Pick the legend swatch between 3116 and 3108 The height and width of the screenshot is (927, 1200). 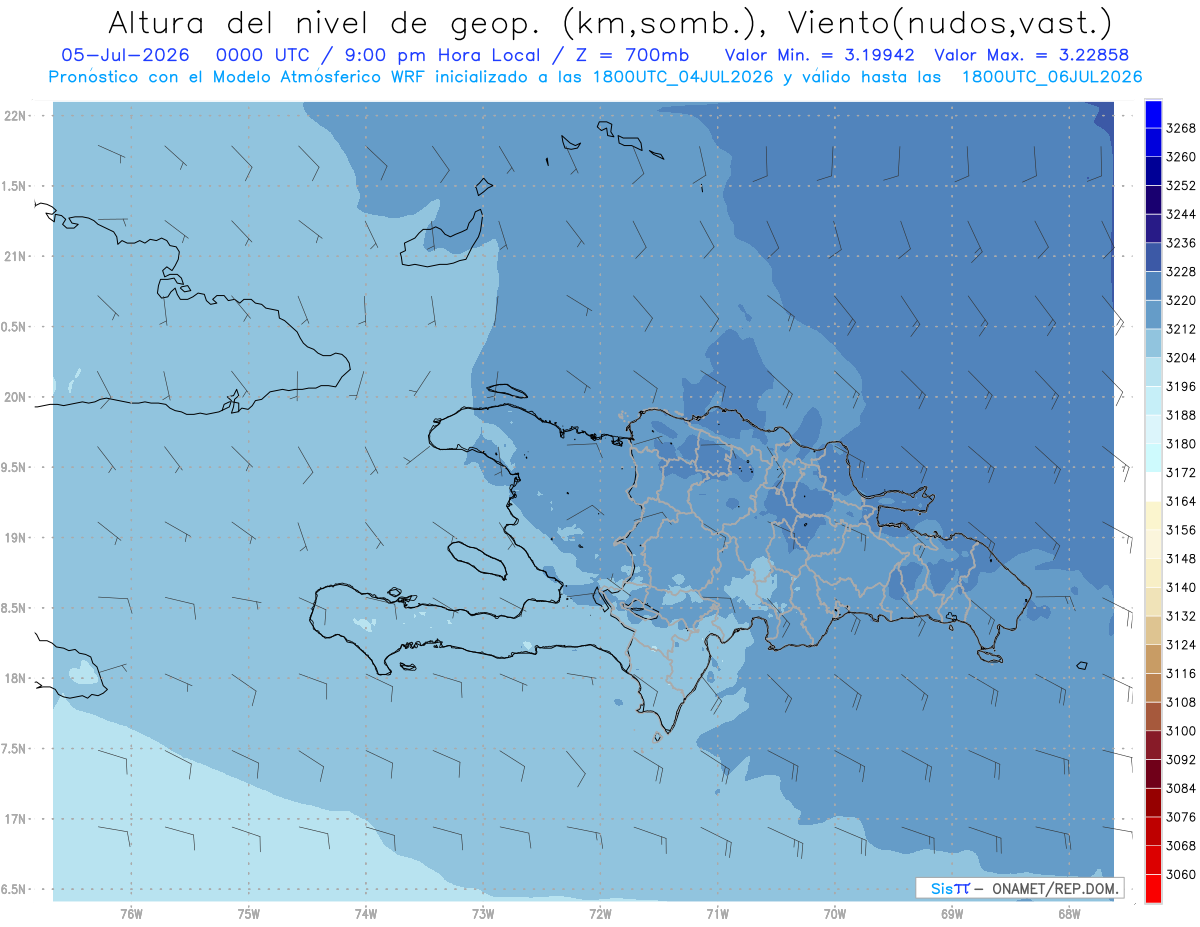[1153, 687]
